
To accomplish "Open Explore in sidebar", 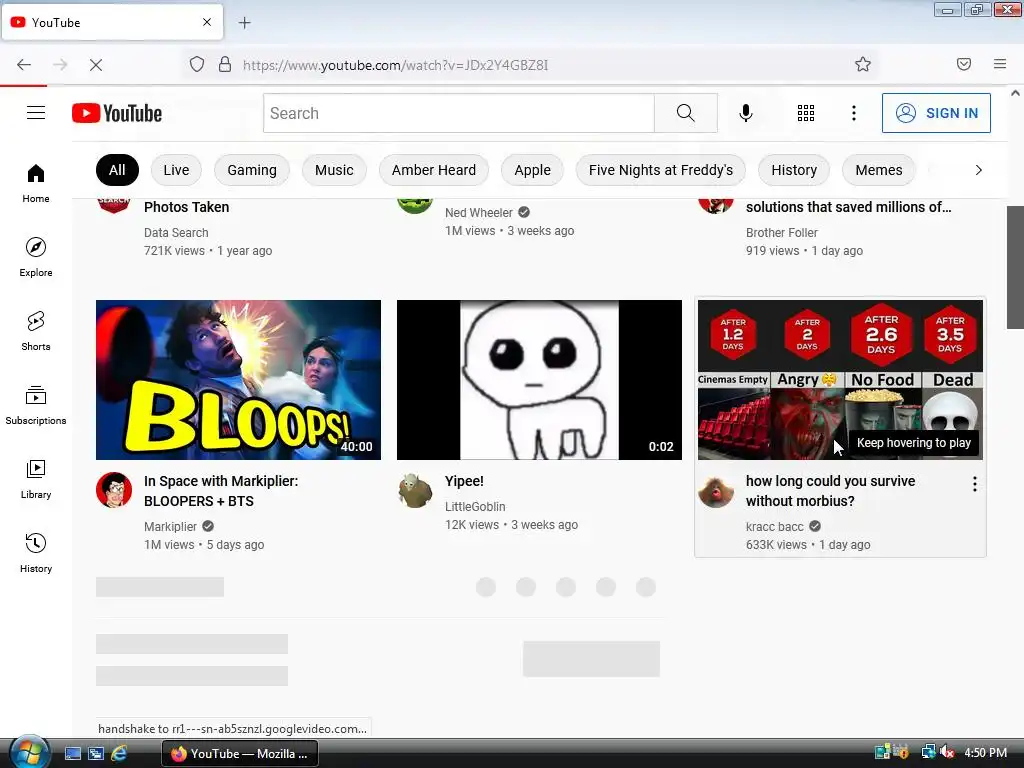I will click(36, 257).
